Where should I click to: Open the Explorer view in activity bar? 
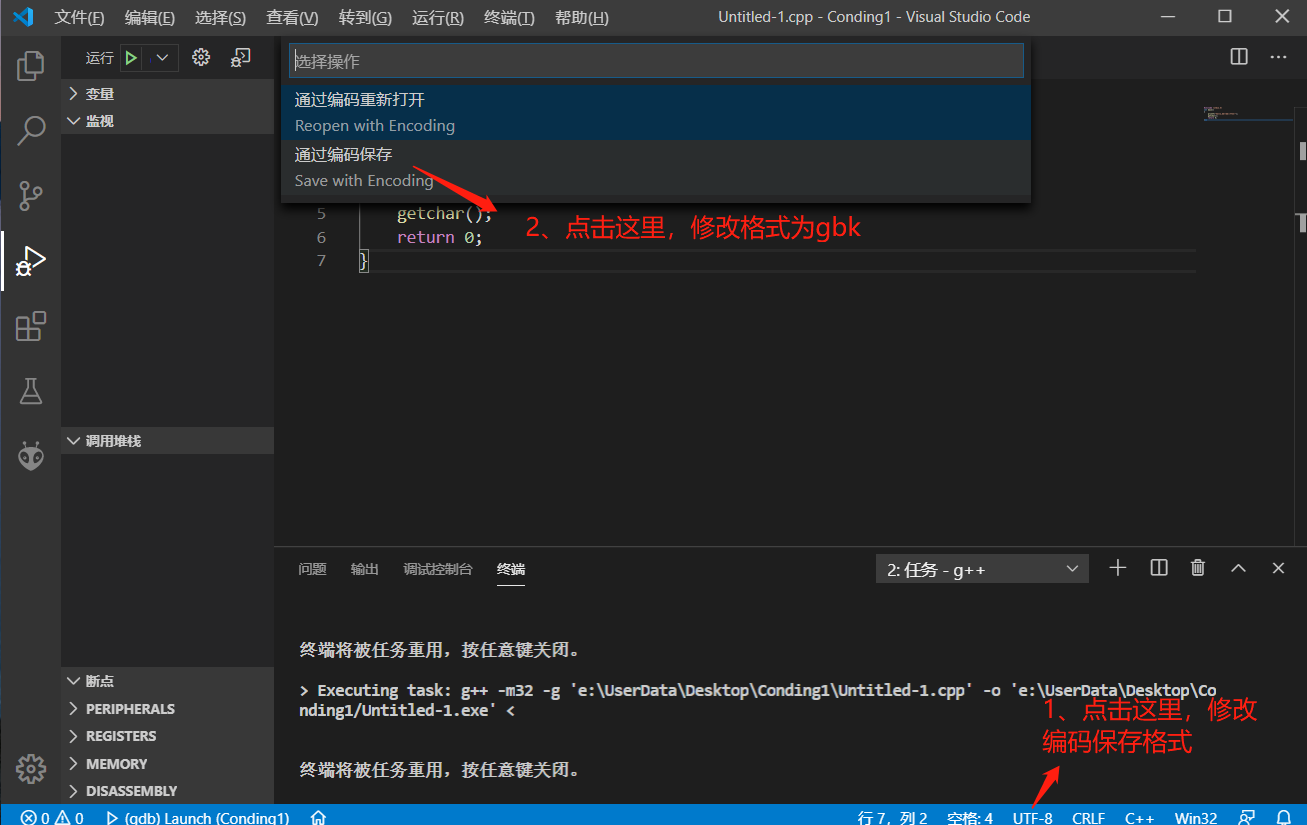[31, 66]
